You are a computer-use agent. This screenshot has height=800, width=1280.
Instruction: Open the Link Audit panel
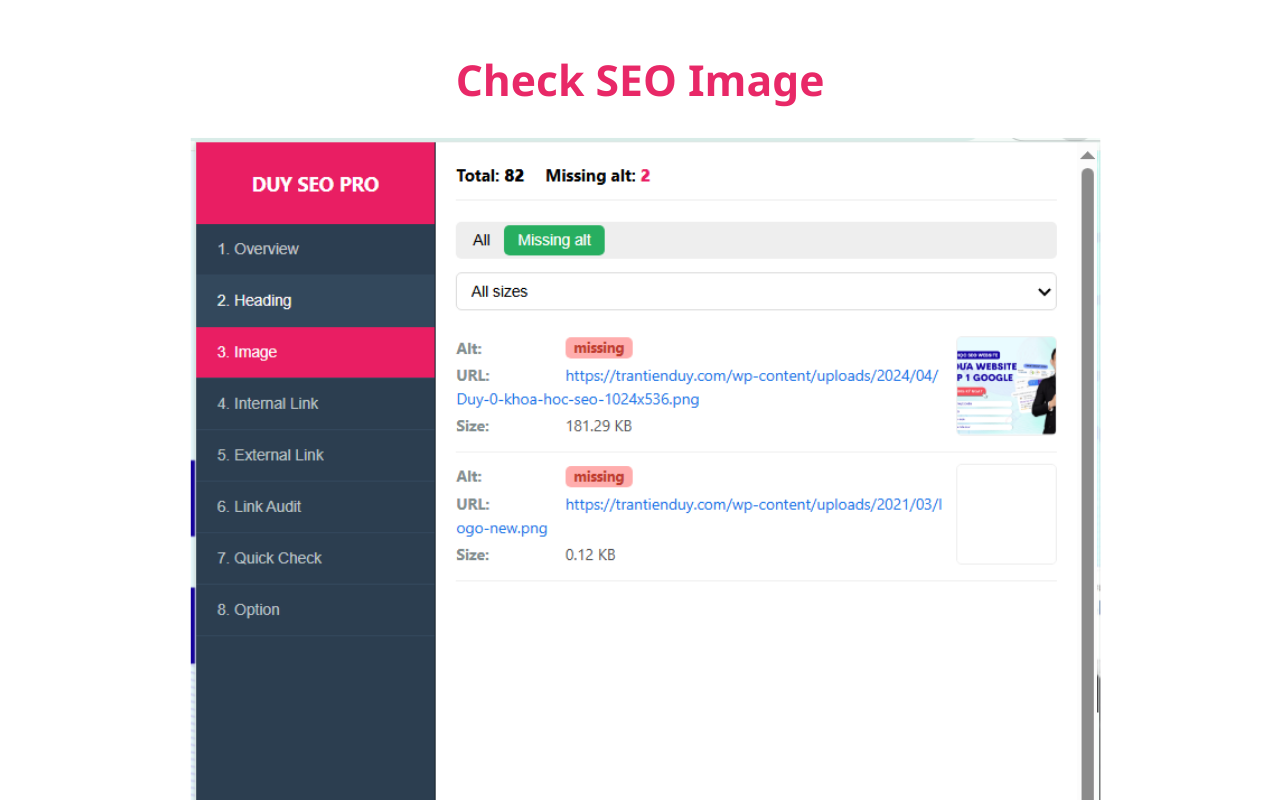click(x=258, y=506)
